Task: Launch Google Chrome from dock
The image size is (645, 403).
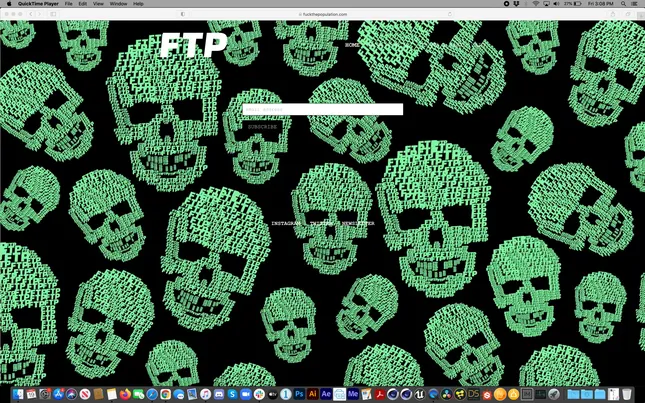Action: coord(165,394)
